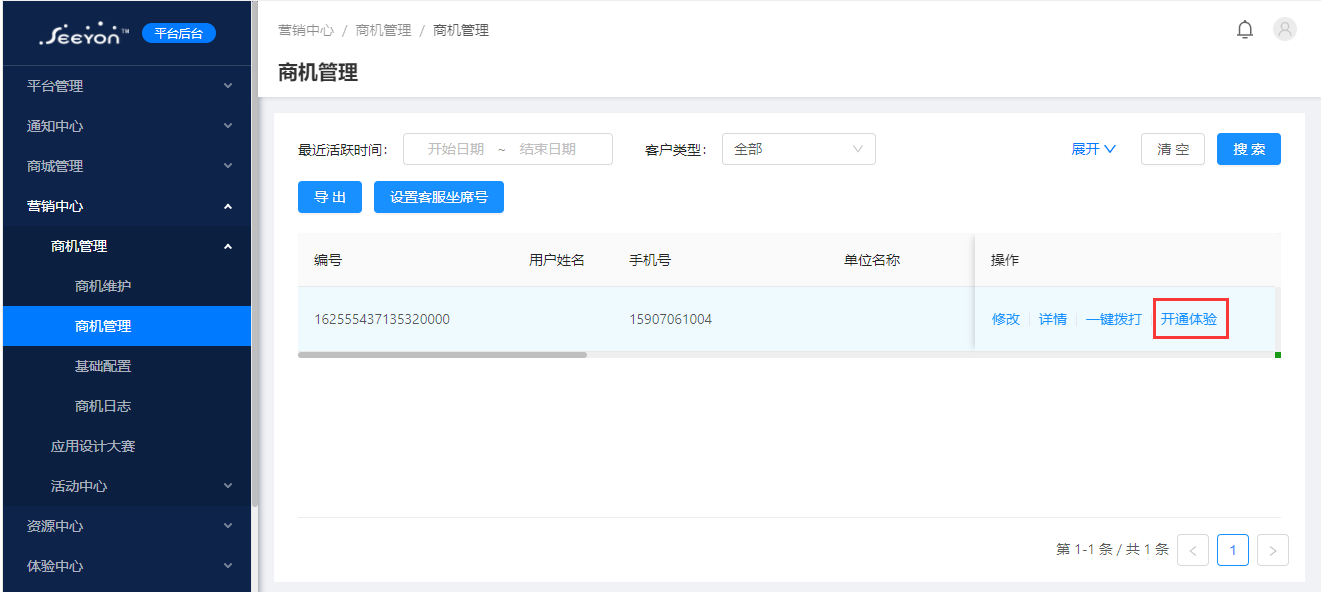Click the middle 商机管理 breadcrumb
Viewport: 1321px width, 592px height.
(383, 30)
